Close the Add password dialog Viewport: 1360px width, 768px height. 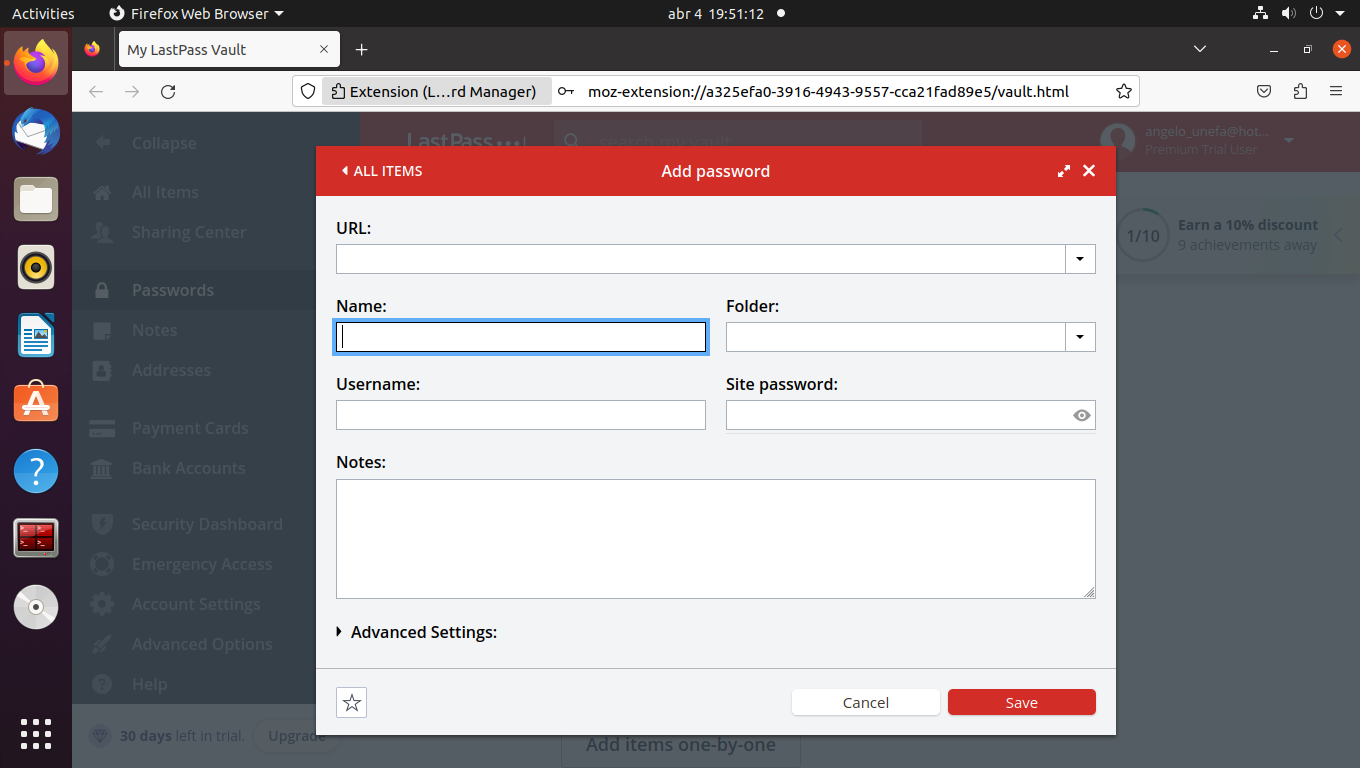1089,171
